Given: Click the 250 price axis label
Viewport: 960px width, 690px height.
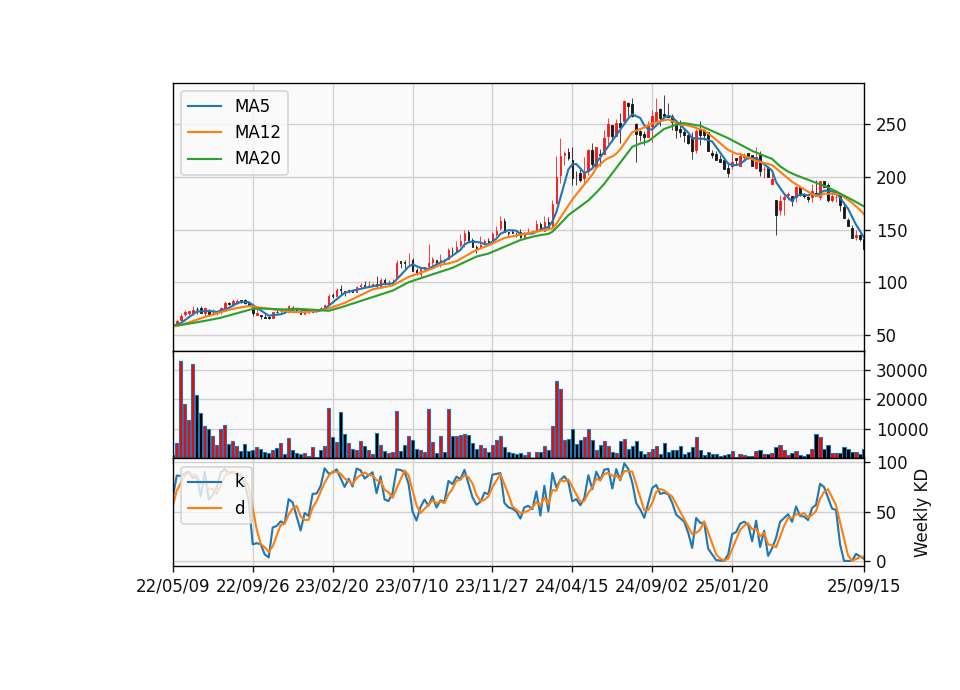Looking at the screenshot, I should coord(891,126).
